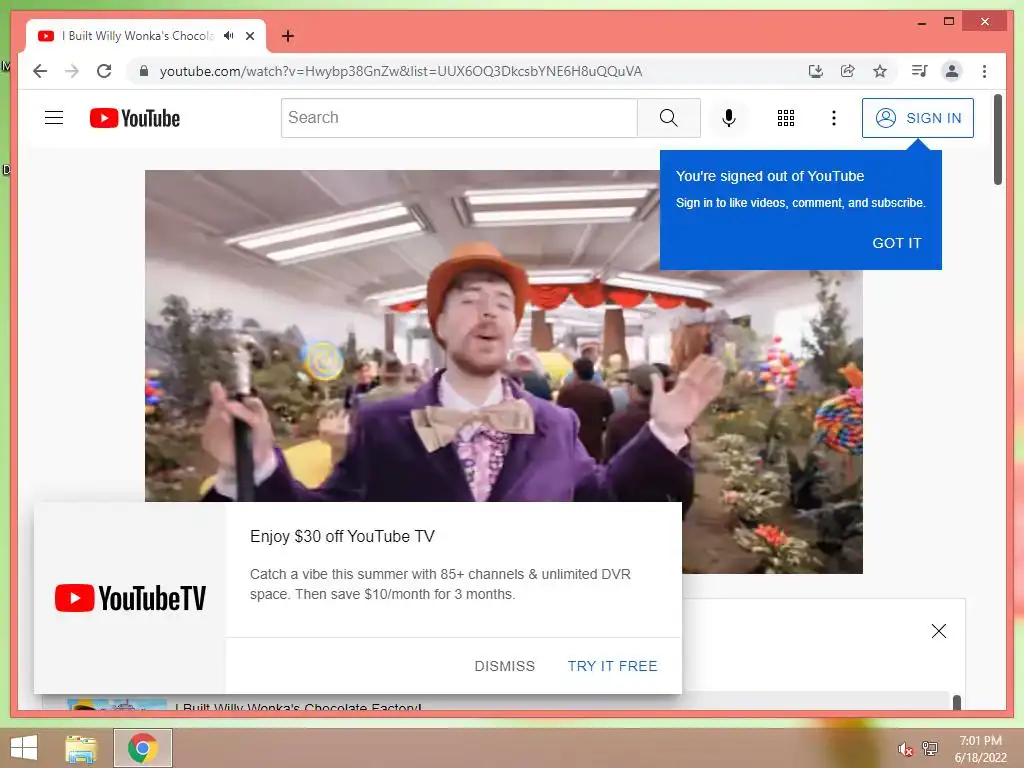Dismiss signed-out notice with GOT IT
Image resolution: width=1024 pixels, height=768 pixels.
pos(897,243)
